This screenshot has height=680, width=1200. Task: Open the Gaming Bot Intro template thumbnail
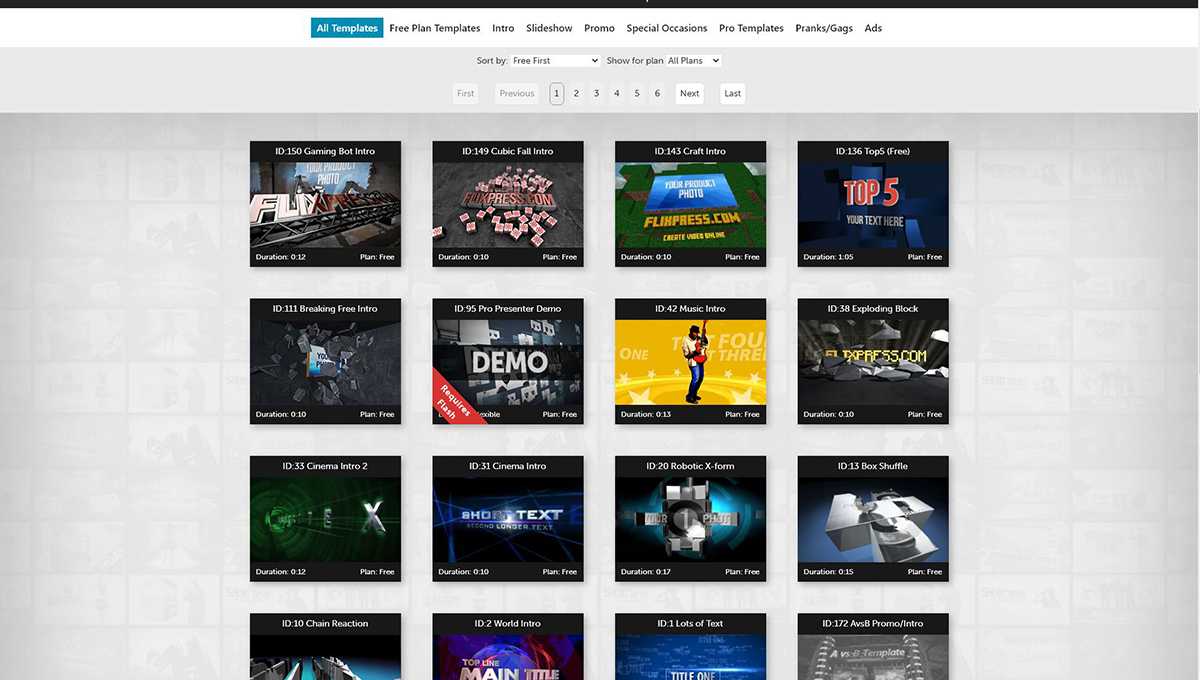tap(325, 205)
